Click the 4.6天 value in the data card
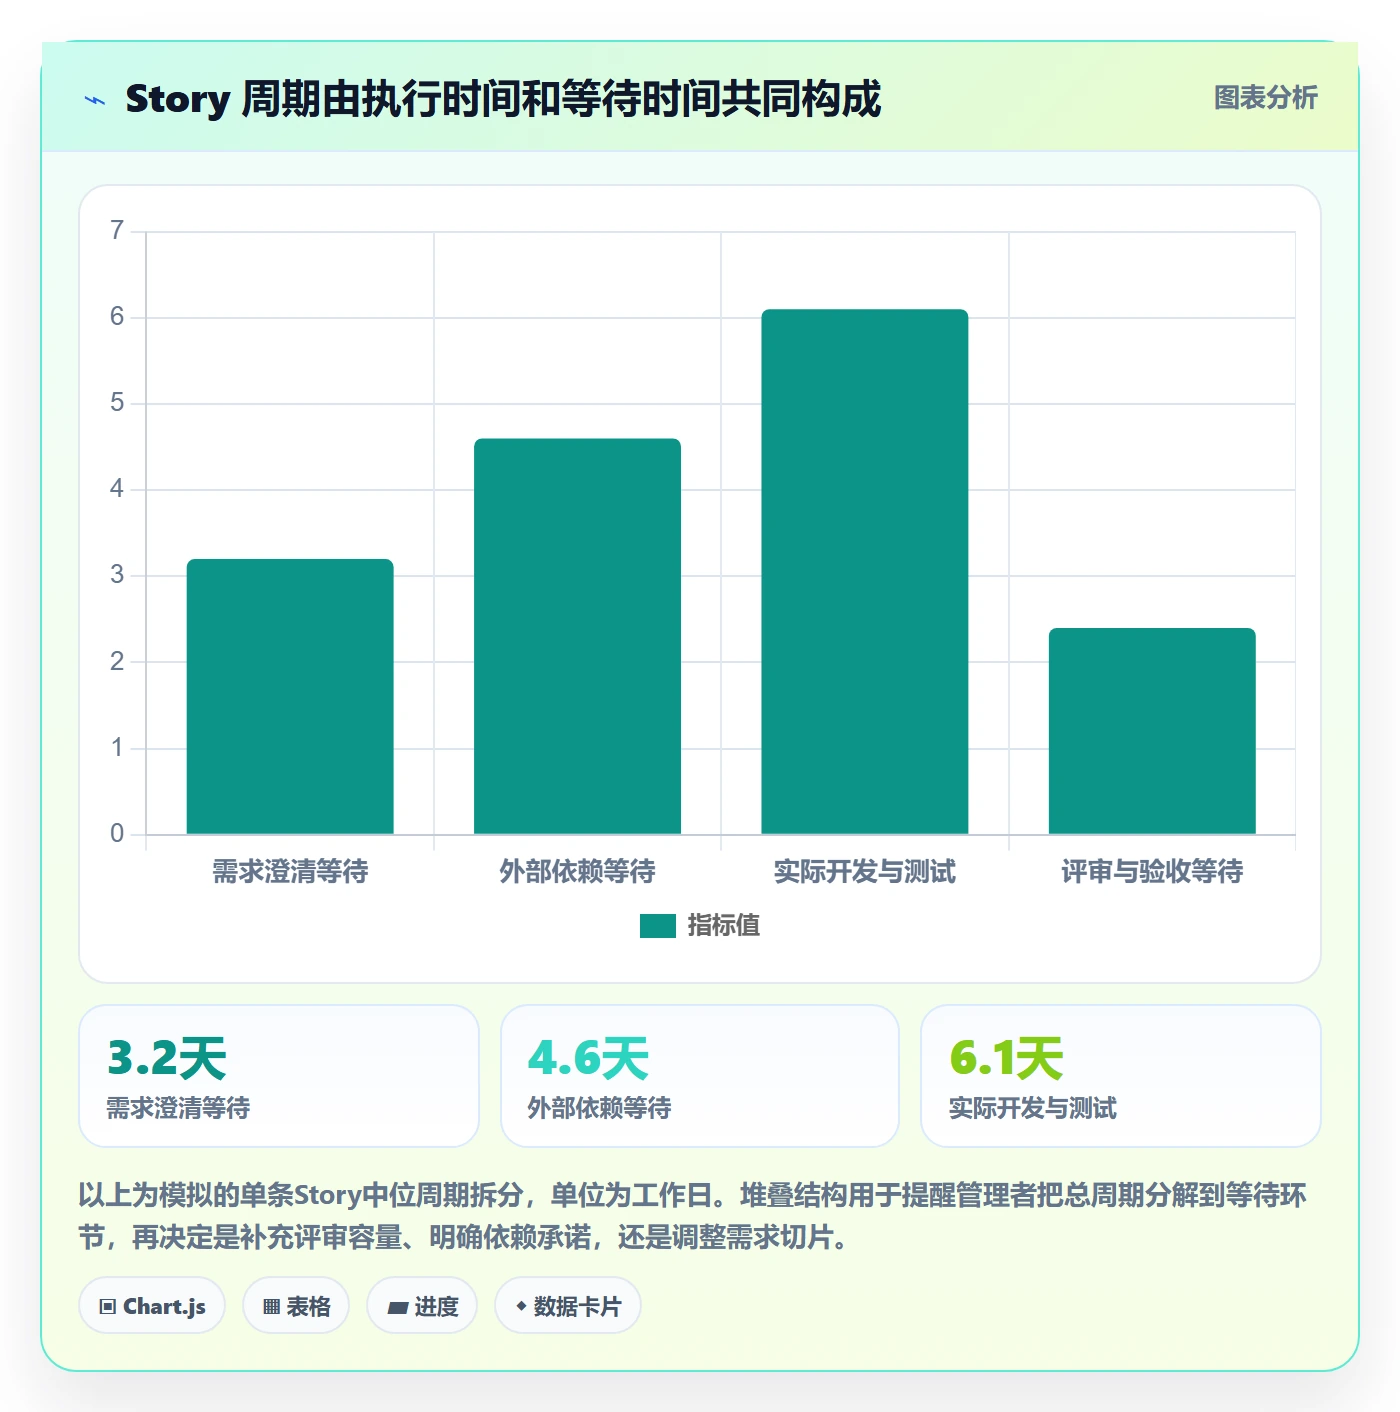Image resolution: width=1400 pixels, height=1412 pixels. (x=589, y=1058)
